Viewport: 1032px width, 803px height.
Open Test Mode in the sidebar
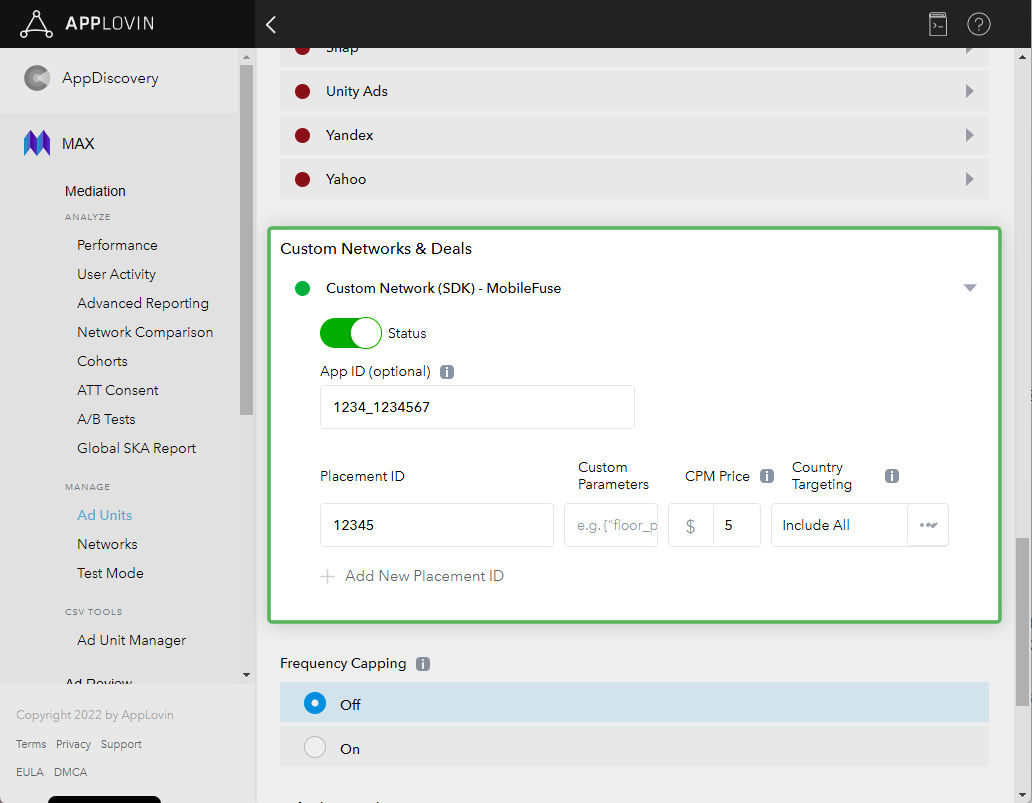click(110, 573)
